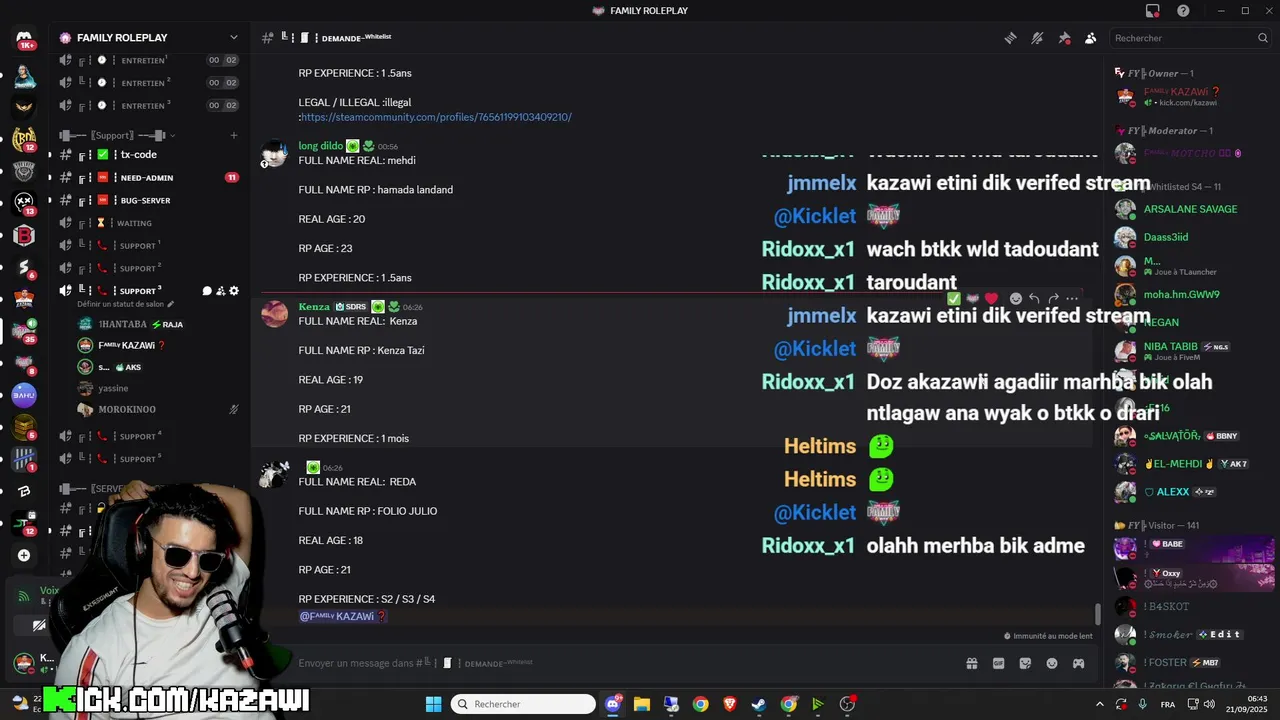Forward Kenza's message
The image size is (1280, 720).
(x=1053, y=299)
